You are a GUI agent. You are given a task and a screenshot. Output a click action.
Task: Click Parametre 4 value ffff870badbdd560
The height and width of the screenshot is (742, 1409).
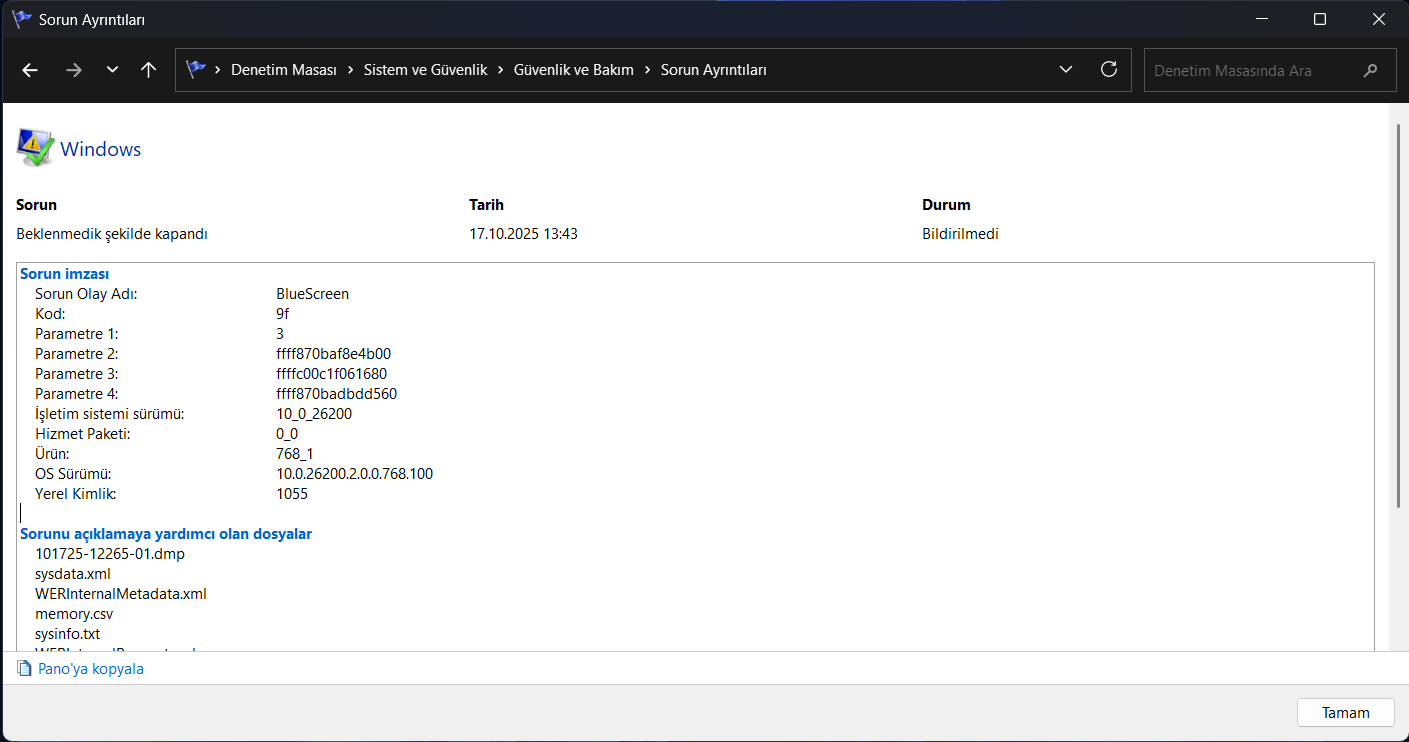point(337,394)
